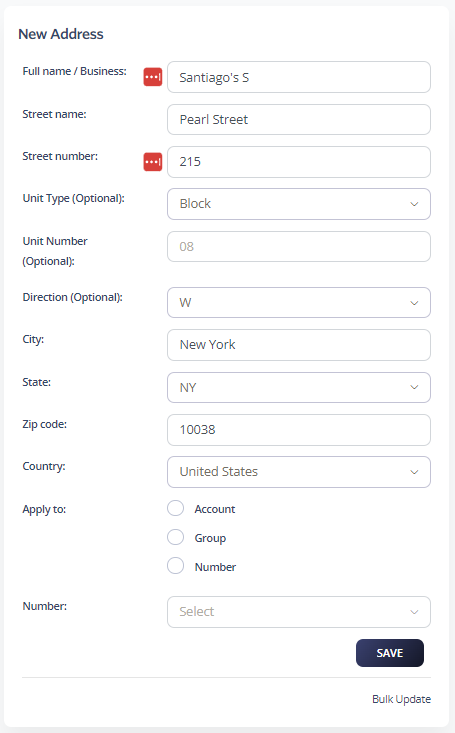Click the Street name field containing Pearl Street
The image size is (455, 733).
pyautogui.click(x=299, y=120)
